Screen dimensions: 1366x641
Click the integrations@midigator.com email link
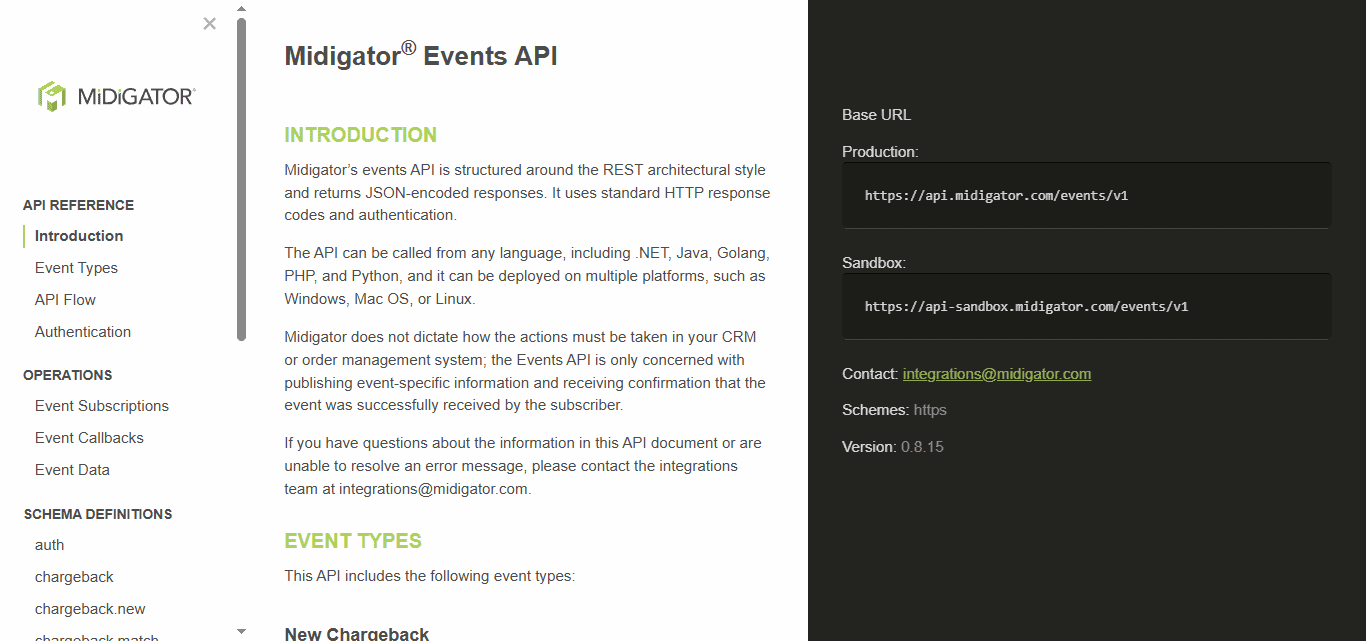[997, 374]
